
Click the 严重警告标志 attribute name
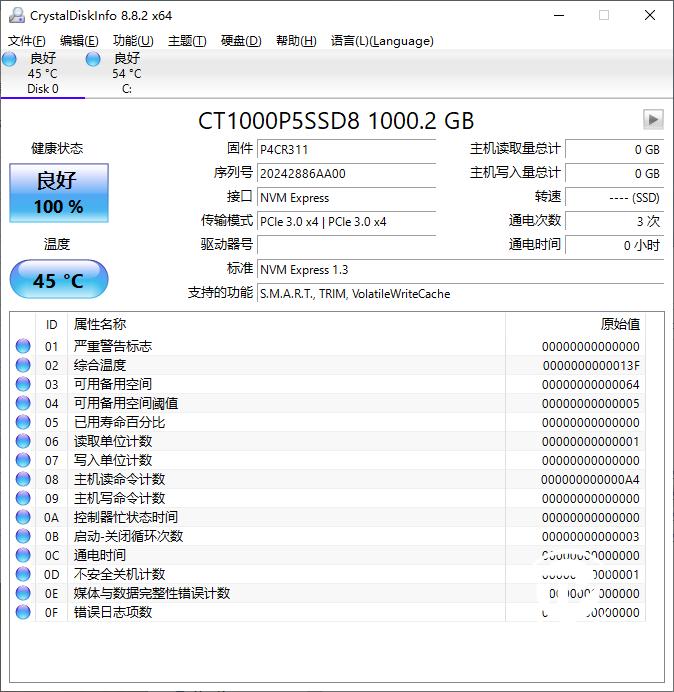pyautogui.click(x=113, y=346)
